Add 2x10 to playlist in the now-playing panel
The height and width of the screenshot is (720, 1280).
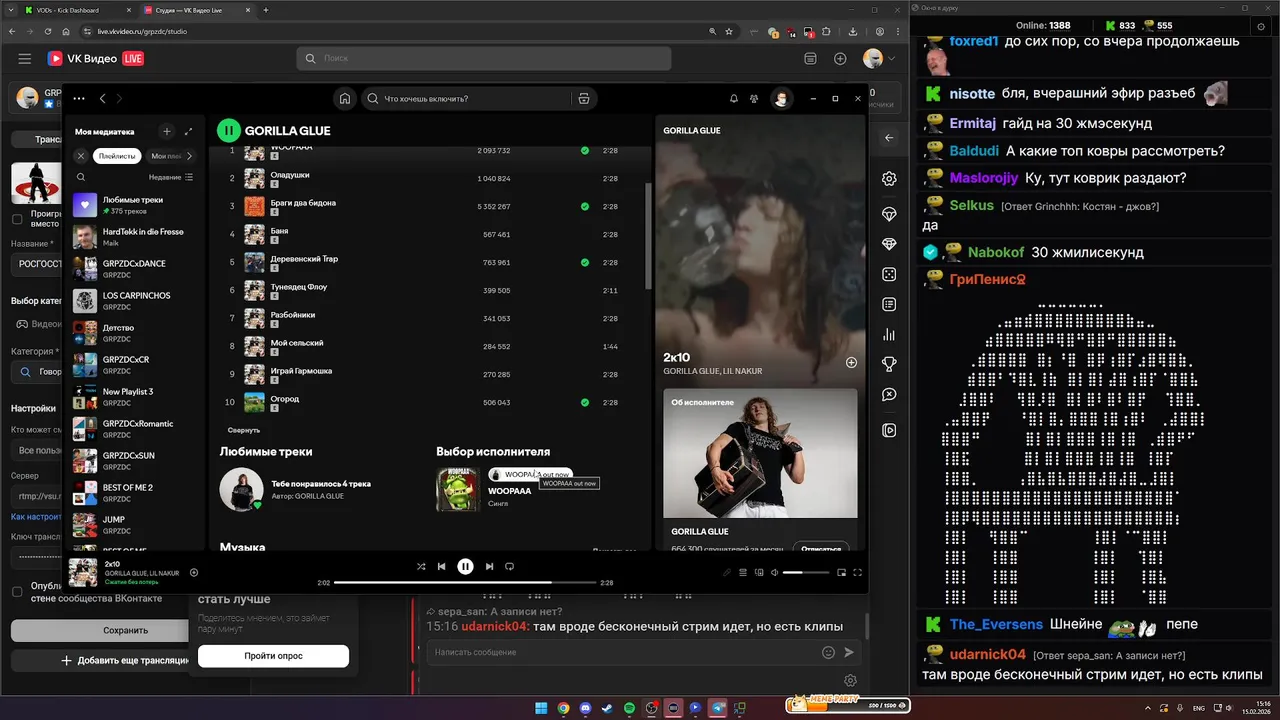[x=851, y=362]
